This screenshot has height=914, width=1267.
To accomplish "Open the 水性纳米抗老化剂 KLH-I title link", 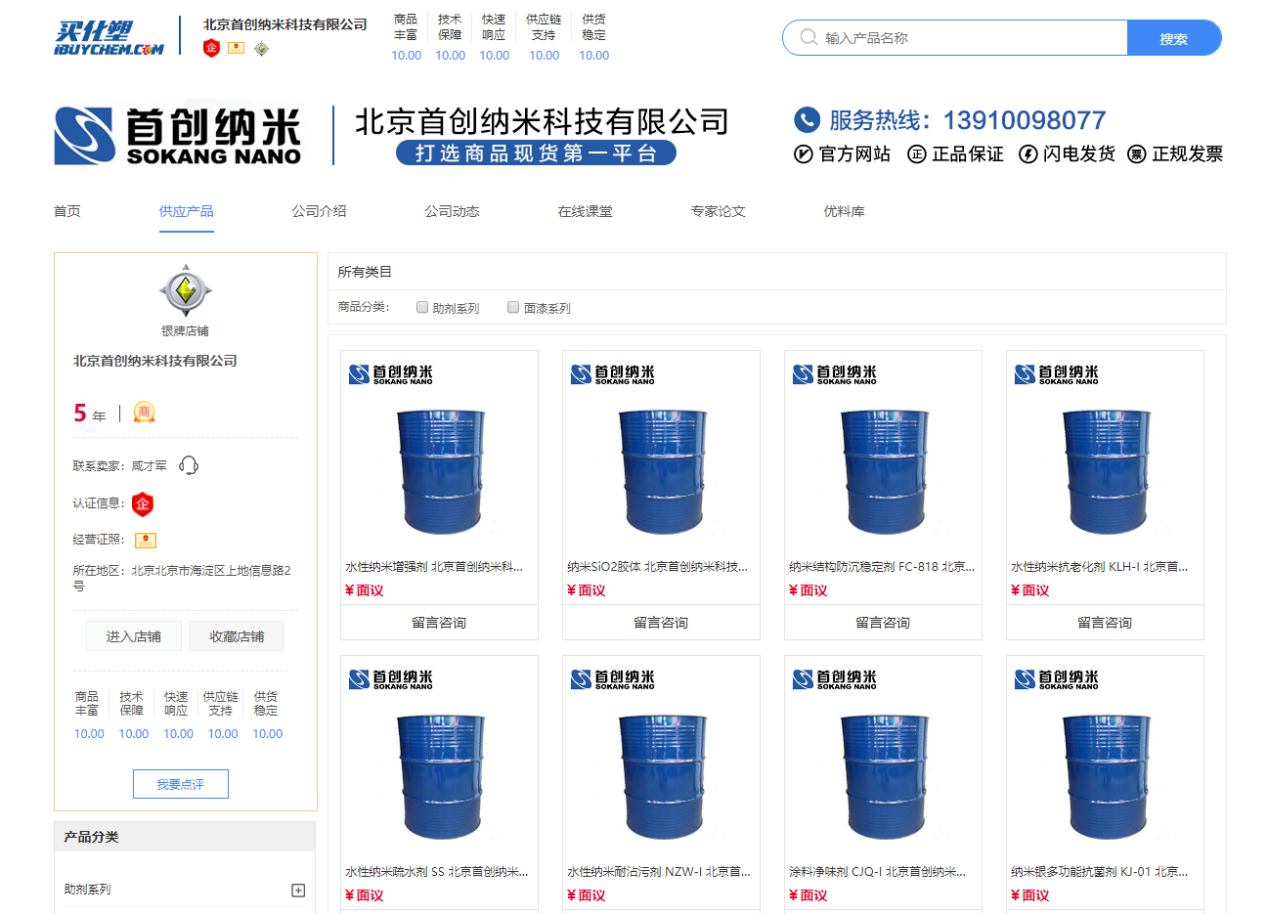I will point(1100,567).
